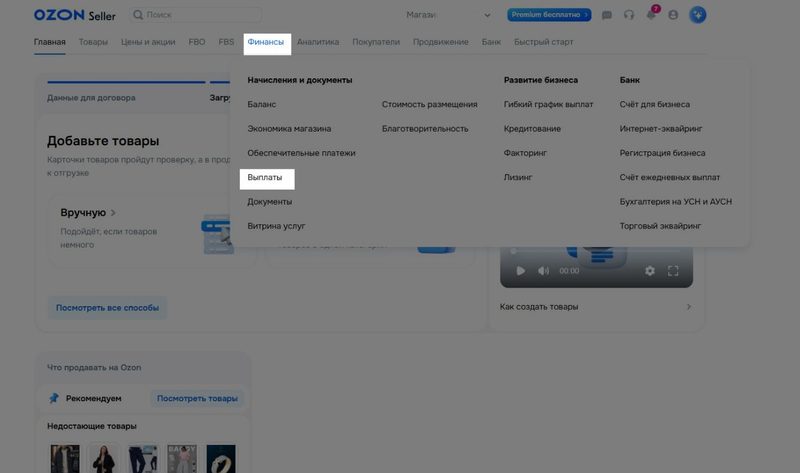Screen dimensions: 800x473
Task: Select Регистрация бизнеса menu item
Action: (662, 153)
